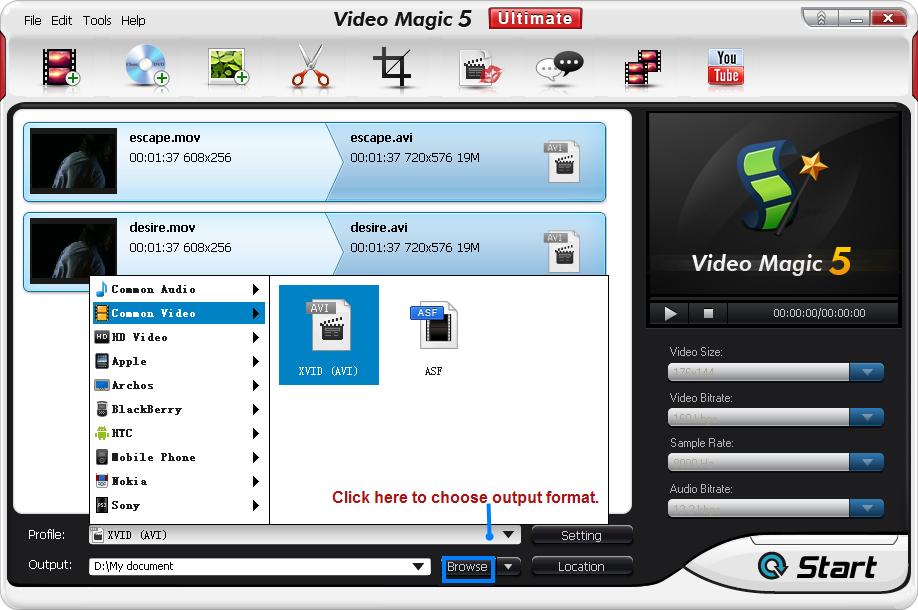Open the File menu
918x610 pixels.
point(33,20)
